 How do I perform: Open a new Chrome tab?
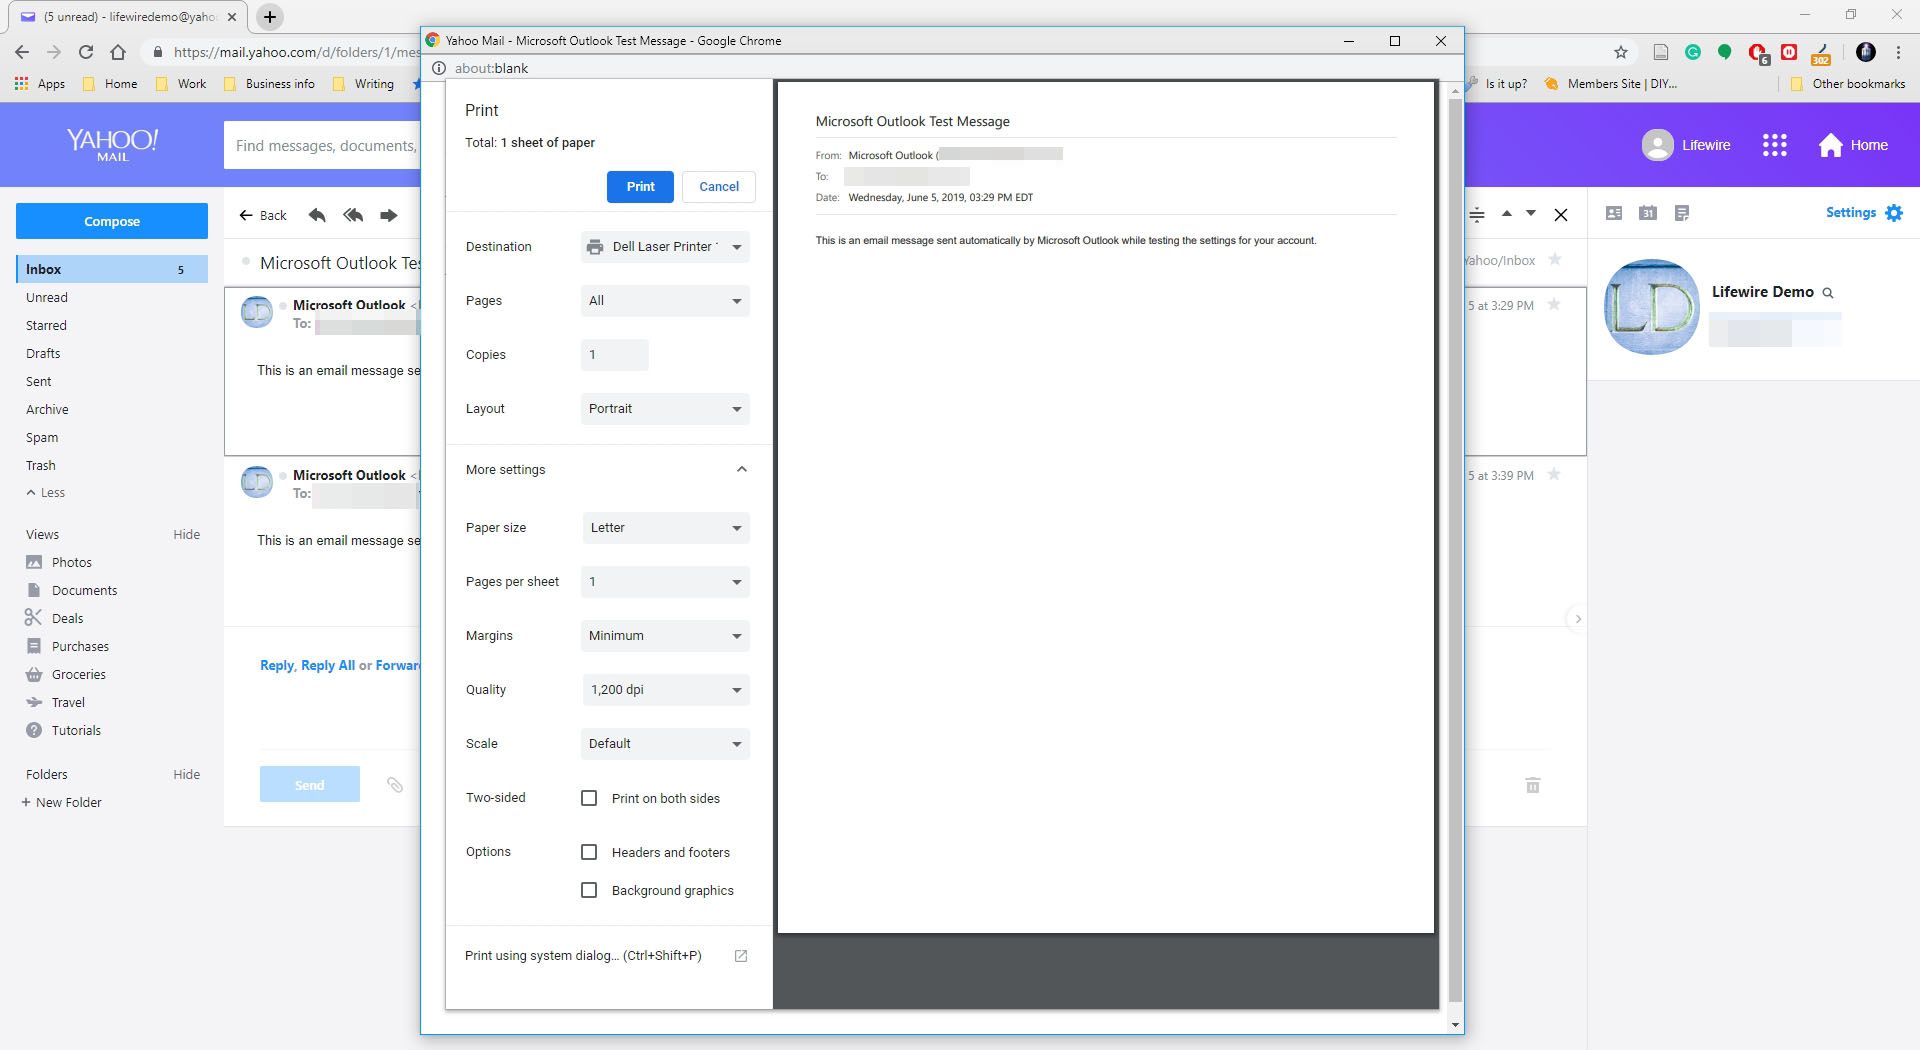270,17
